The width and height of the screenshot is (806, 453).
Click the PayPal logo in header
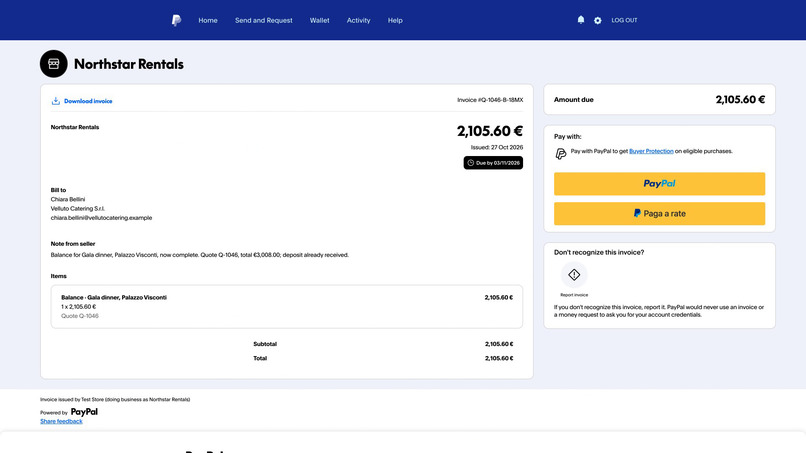point(176,20)
